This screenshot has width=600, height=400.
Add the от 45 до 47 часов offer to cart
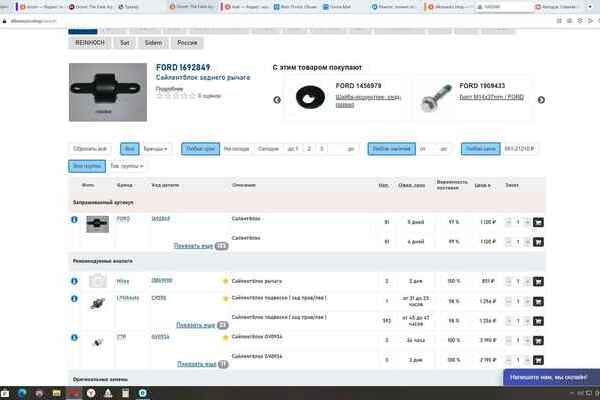[x=538, y=321]
